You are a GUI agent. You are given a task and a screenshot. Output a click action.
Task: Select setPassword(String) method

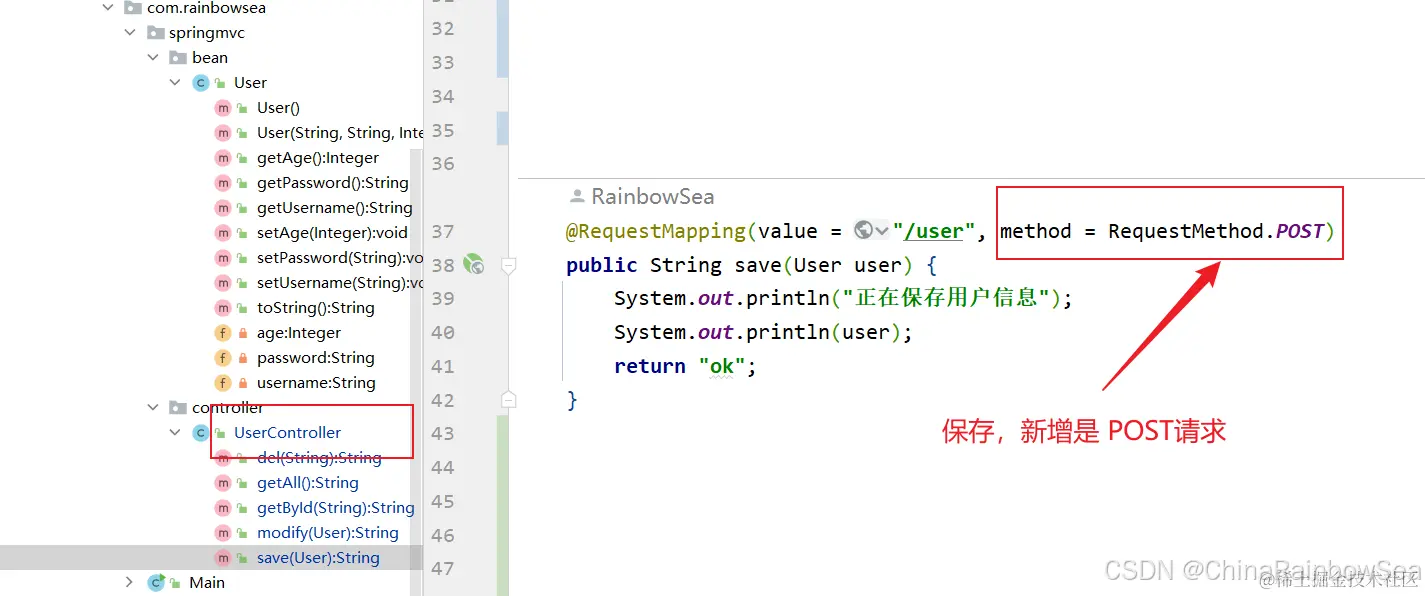tap(340, 258)
